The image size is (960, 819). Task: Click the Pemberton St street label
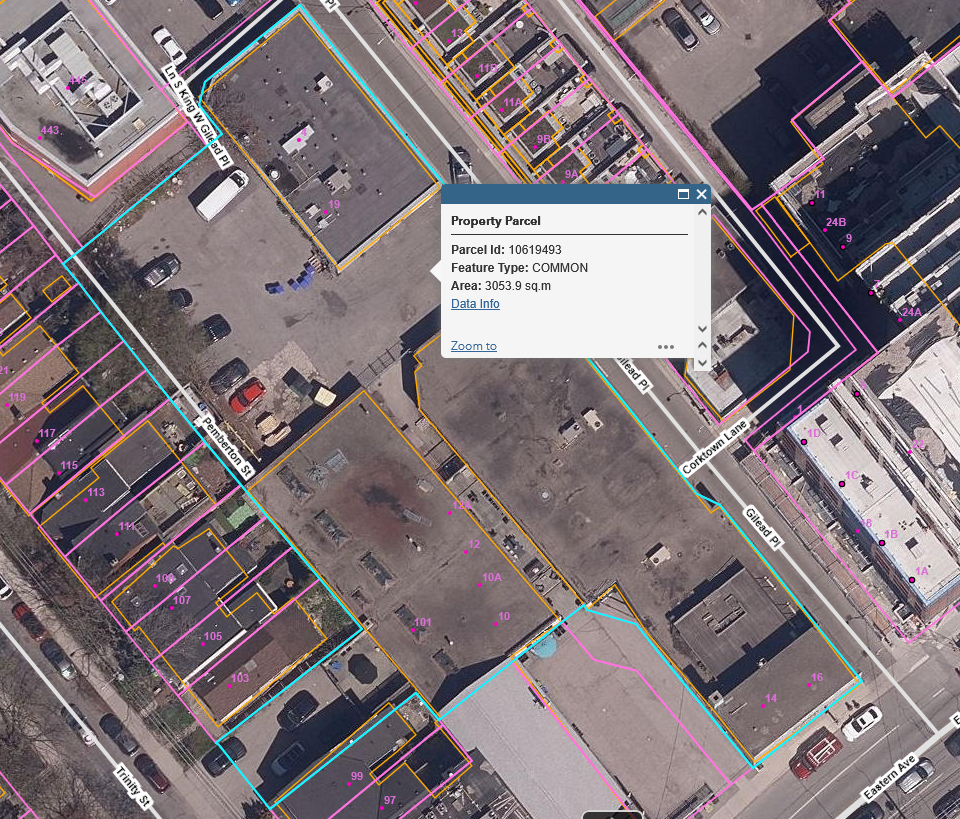point(227,446)
